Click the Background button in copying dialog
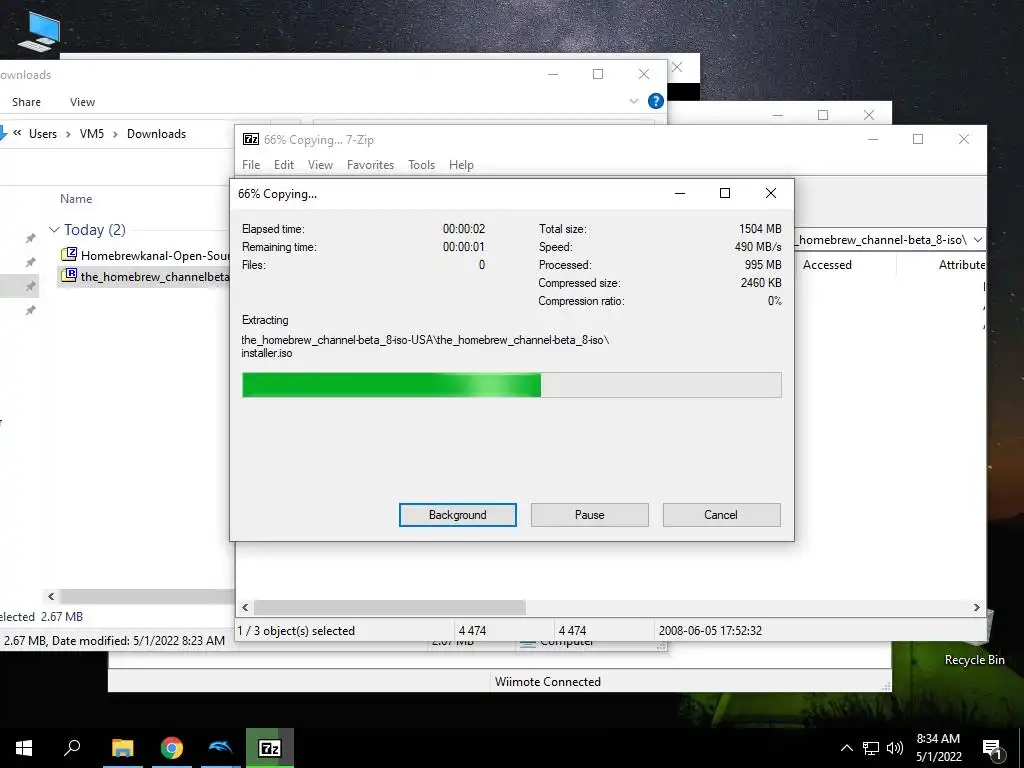 [457, 515]
